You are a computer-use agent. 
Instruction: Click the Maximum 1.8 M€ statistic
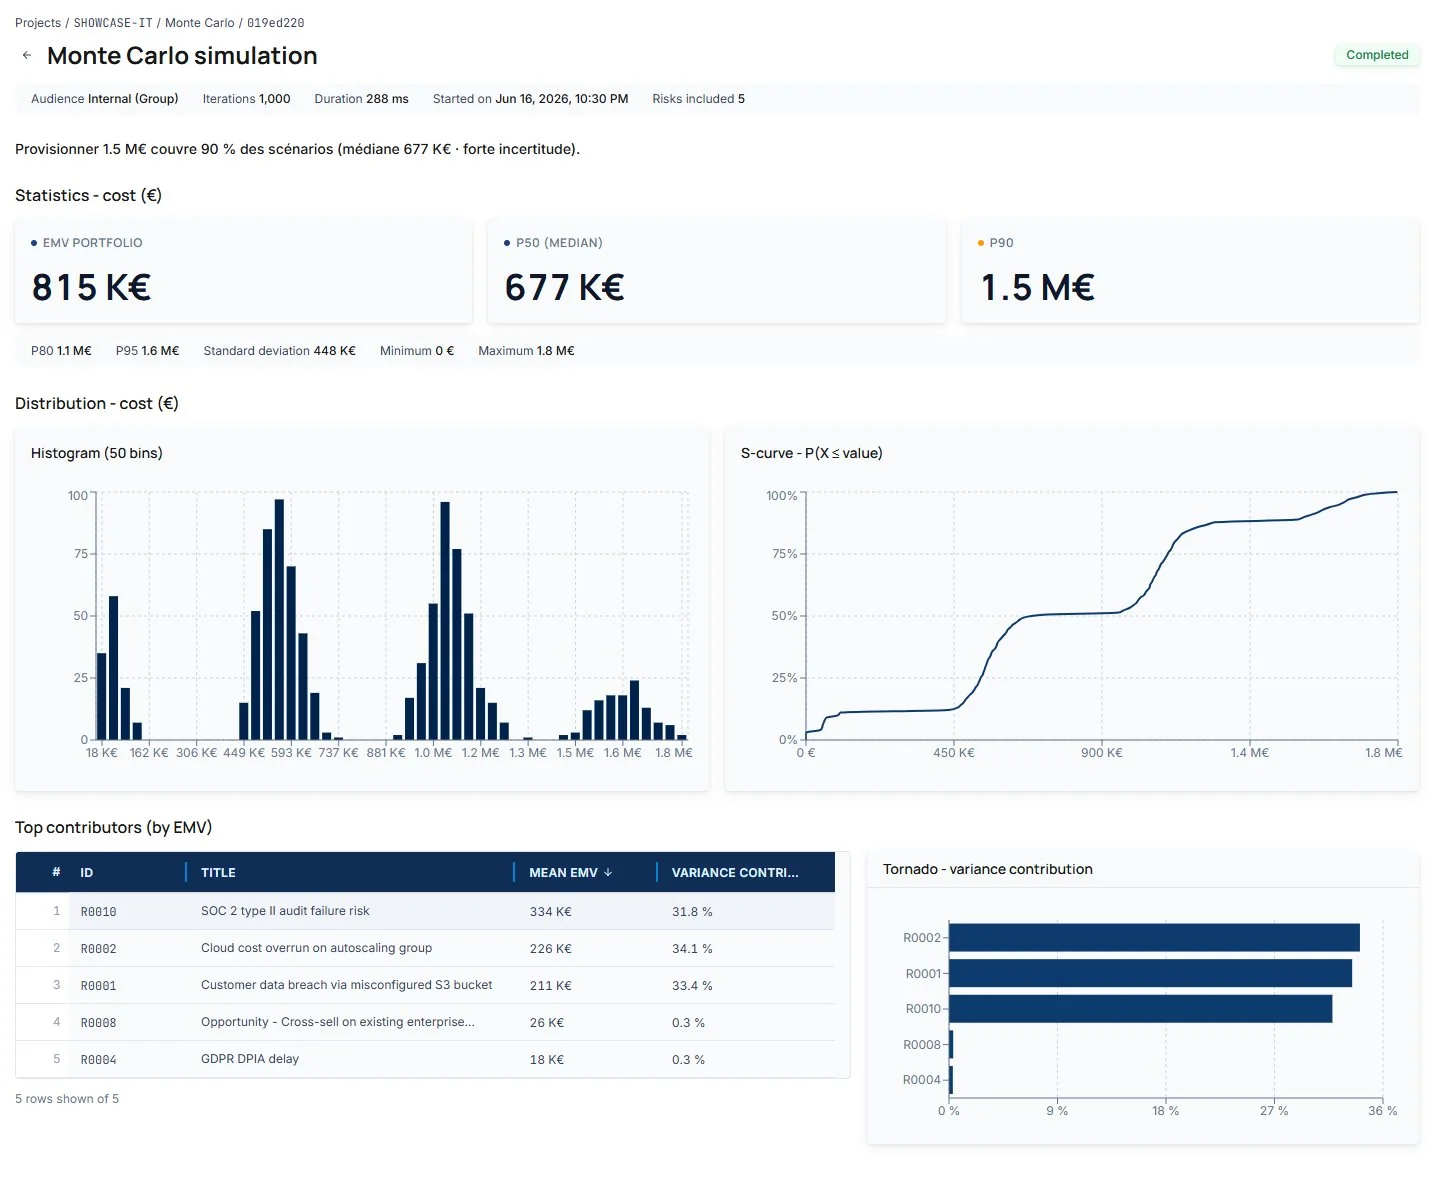(x=526, y=351)
